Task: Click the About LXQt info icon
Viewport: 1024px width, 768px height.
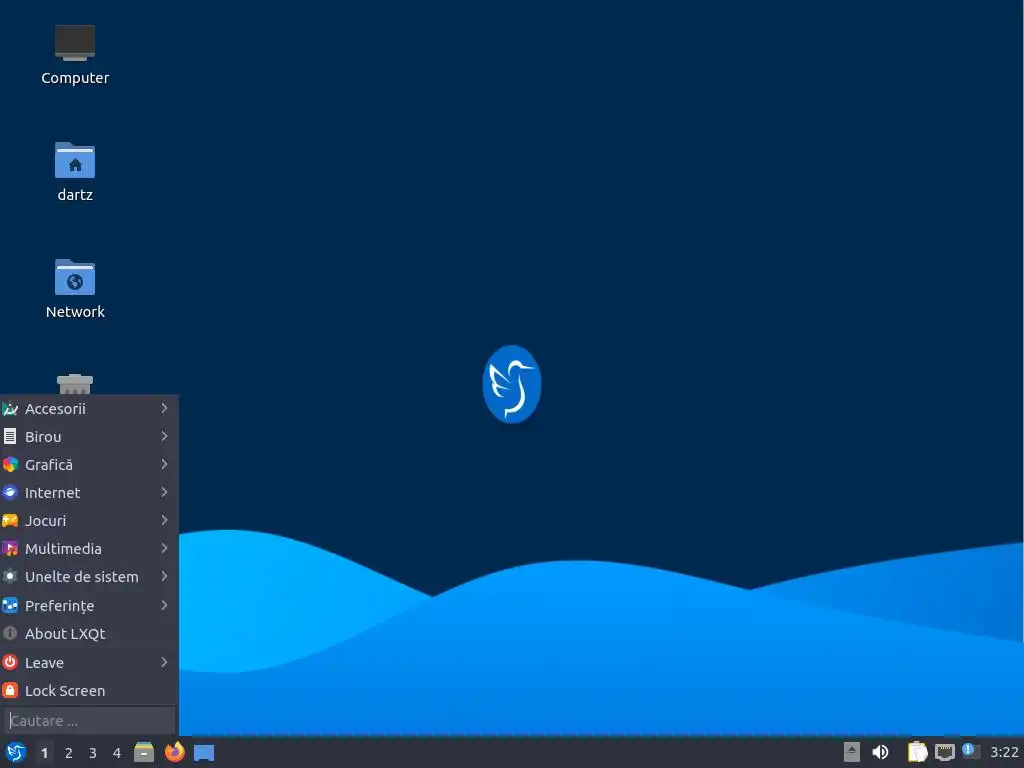Action: [10, 633]
